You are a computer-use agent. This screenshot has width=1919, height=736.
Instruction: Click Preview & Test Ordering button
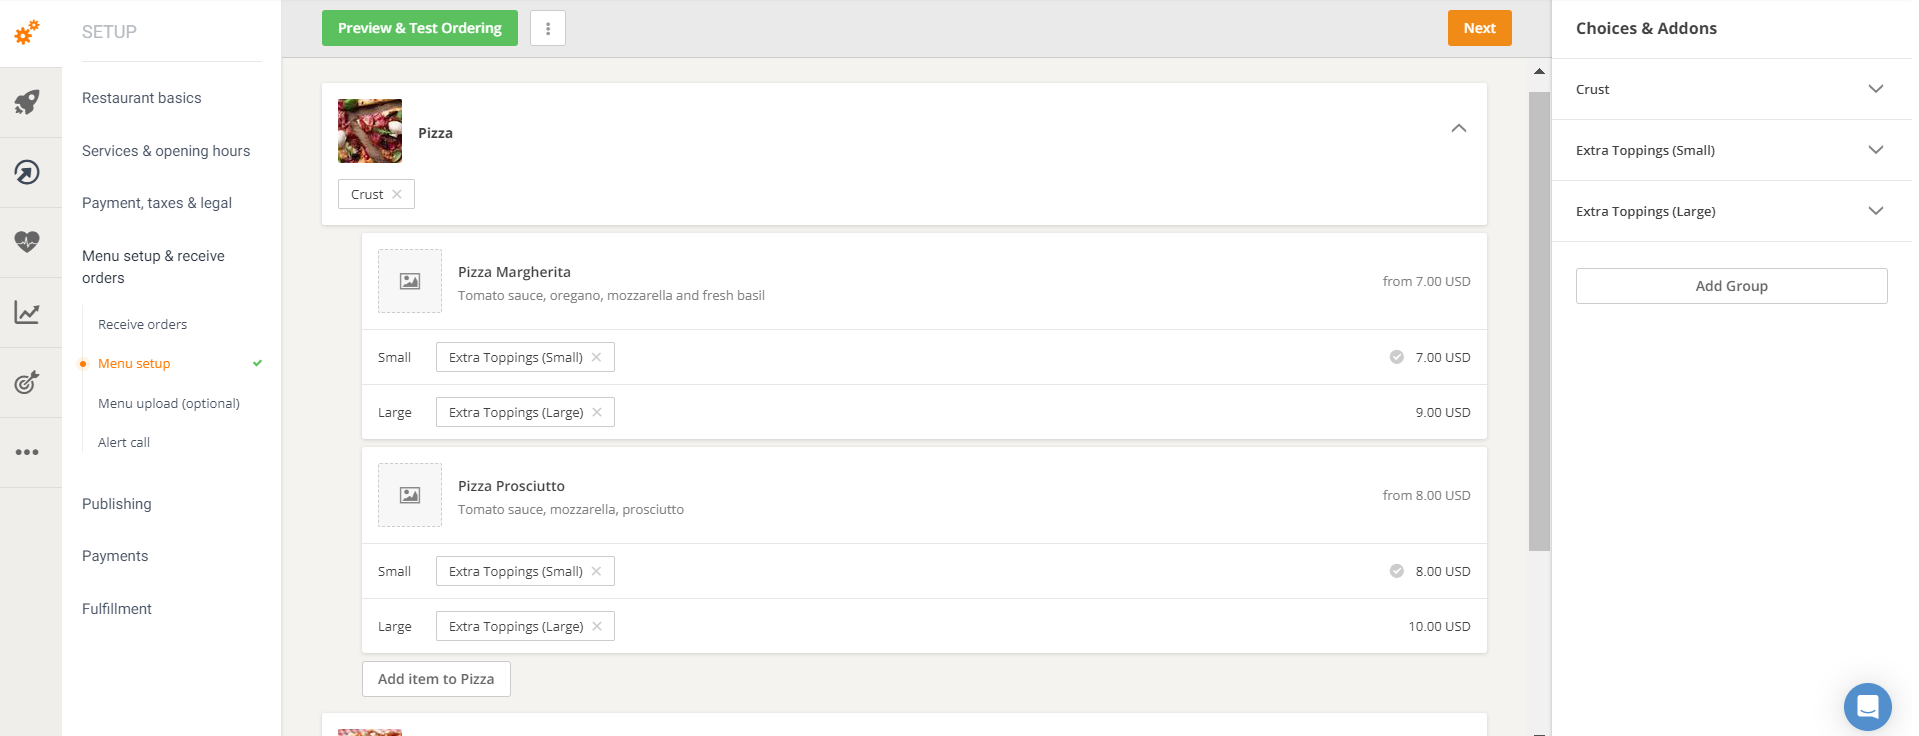[420, 28]
